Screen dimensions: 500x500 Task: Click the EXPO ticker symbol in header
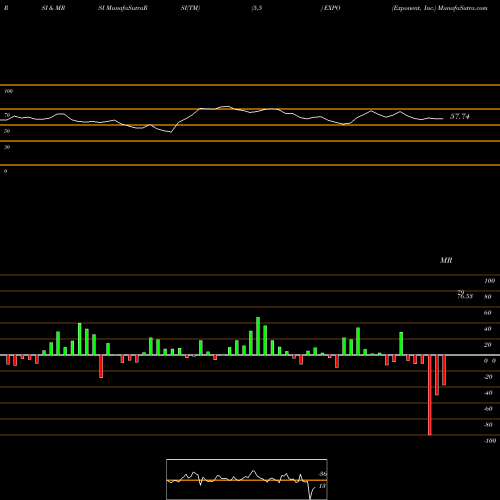[x=332, y=8]
